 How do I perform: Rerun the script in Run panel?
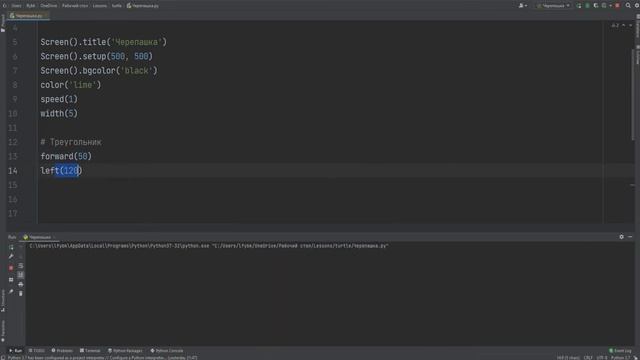coord(11,247)
